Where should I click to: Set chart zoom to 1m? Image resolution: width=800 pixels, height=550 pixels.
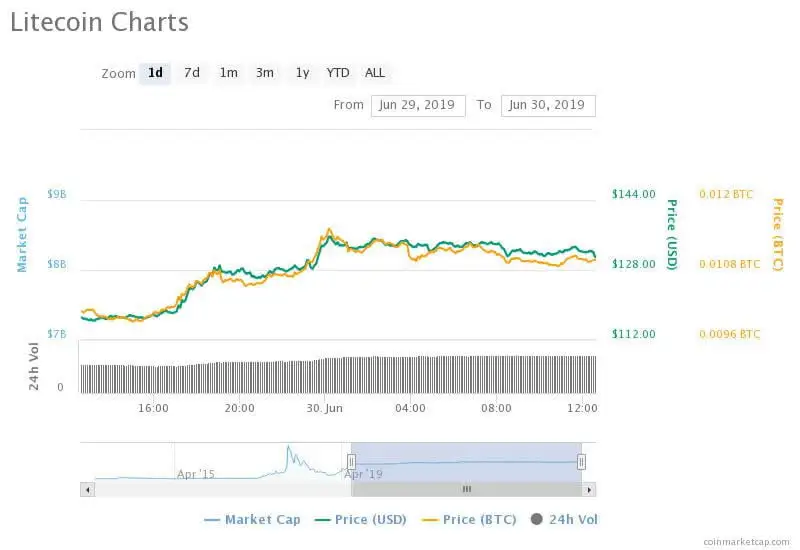pos(229,73)
